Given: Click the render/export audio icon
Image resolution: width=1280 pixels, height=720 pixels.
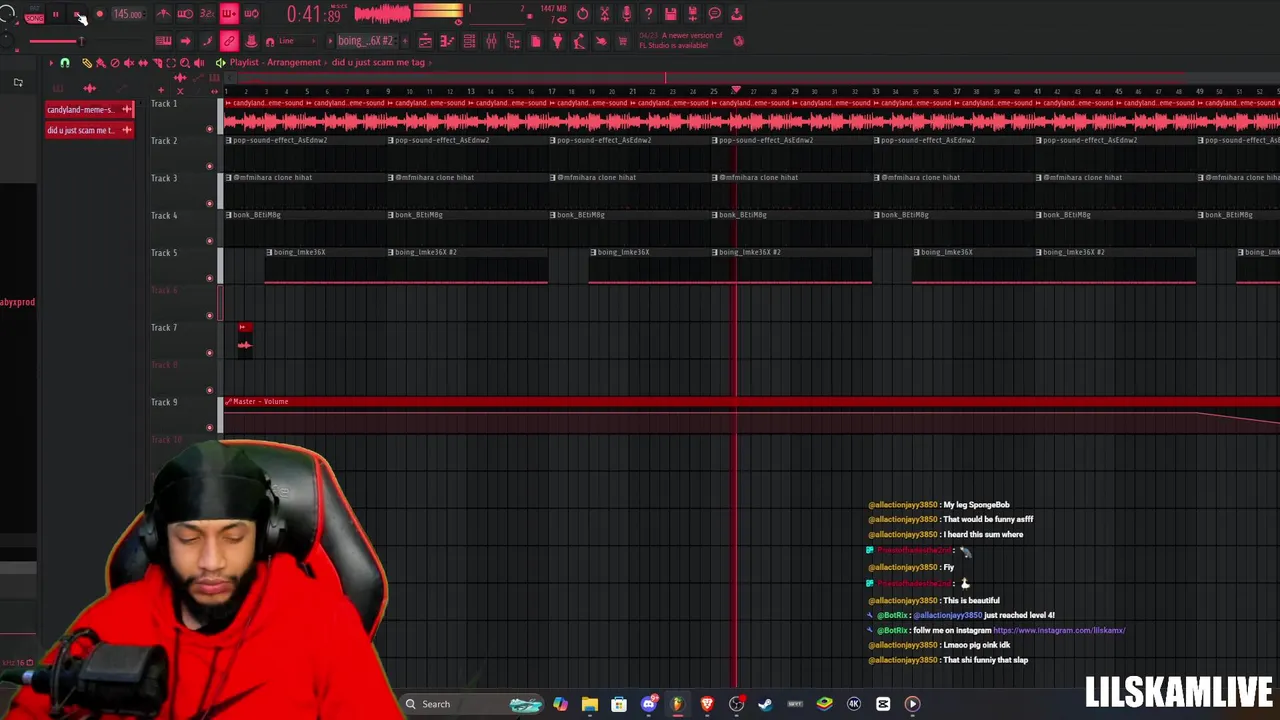Looking at the screenshot, I should click(692, 14).
